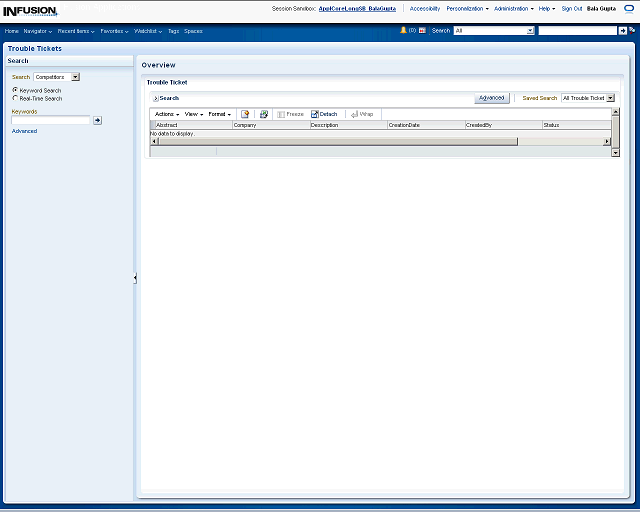Collapse the left pane with the splitter arrow

click(135, 278)
